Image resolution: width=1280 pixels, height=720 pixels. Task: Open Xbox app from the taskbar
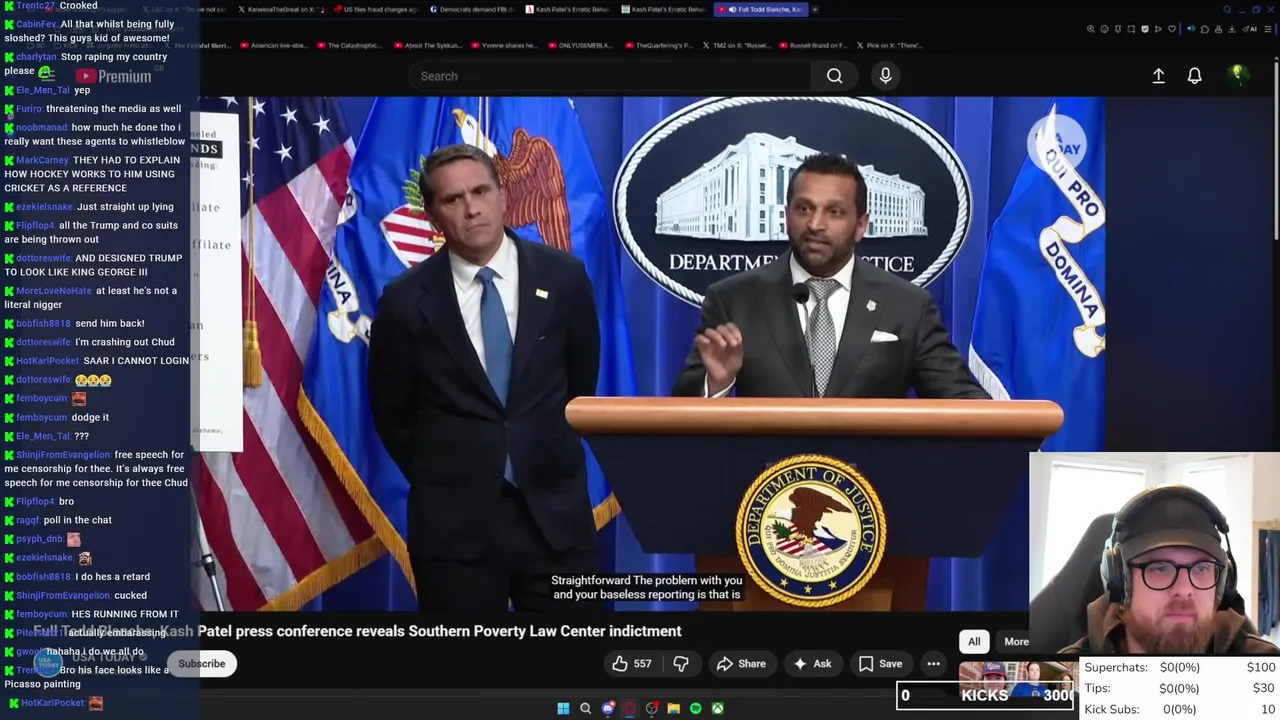(718, 708)
